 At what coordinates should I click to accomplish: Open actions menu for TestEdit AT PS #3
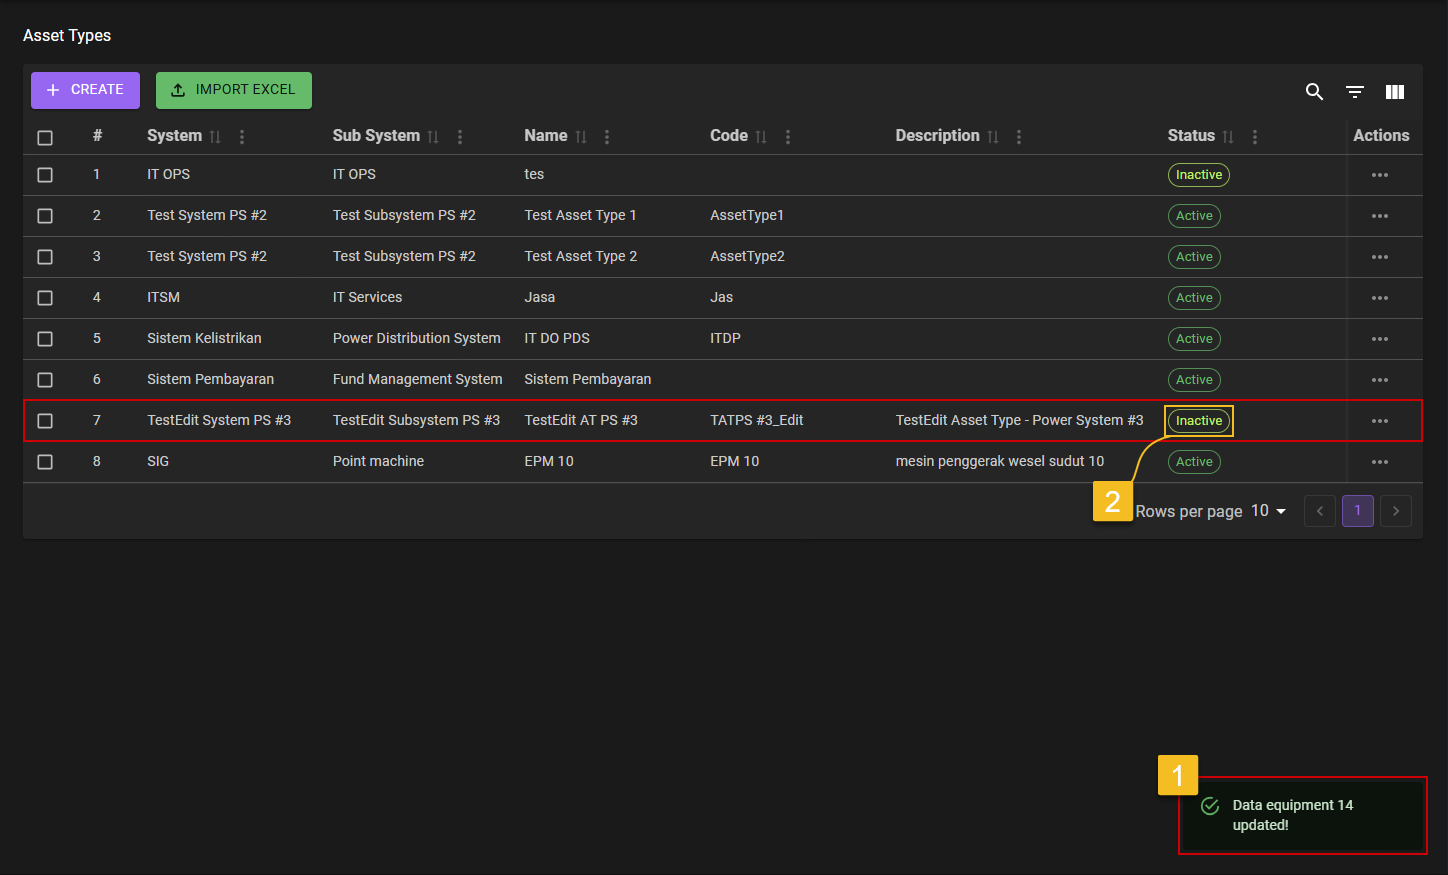pyautogui.click(x=1380, y=421)
